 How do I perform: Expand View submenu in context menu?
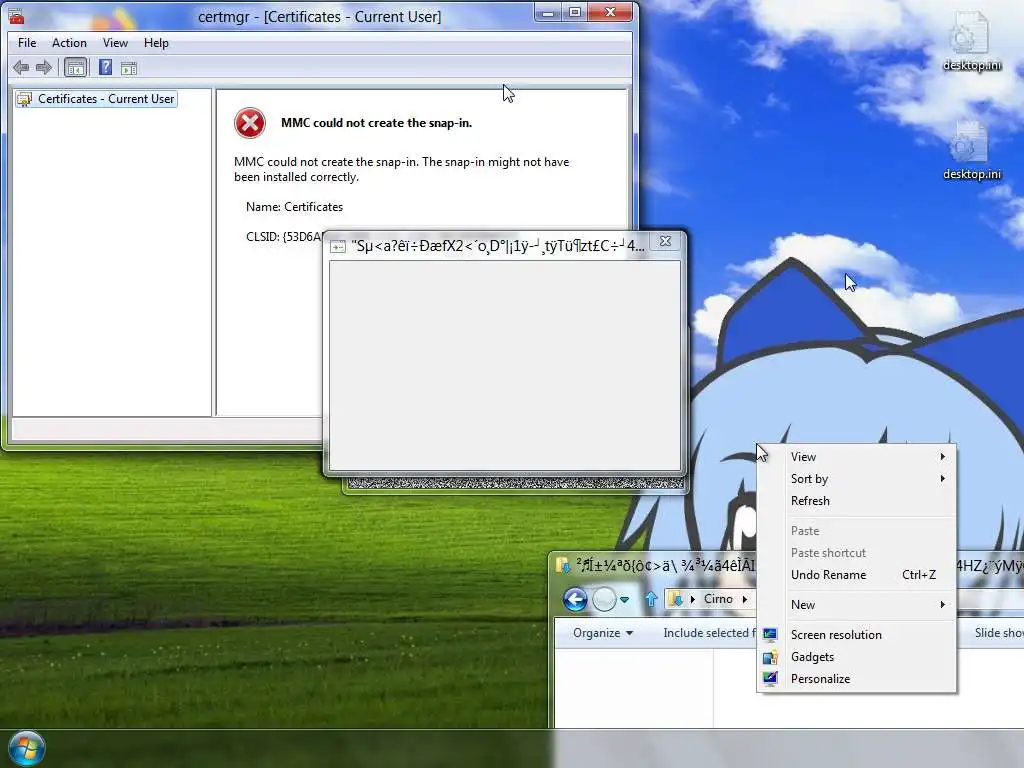857,456
